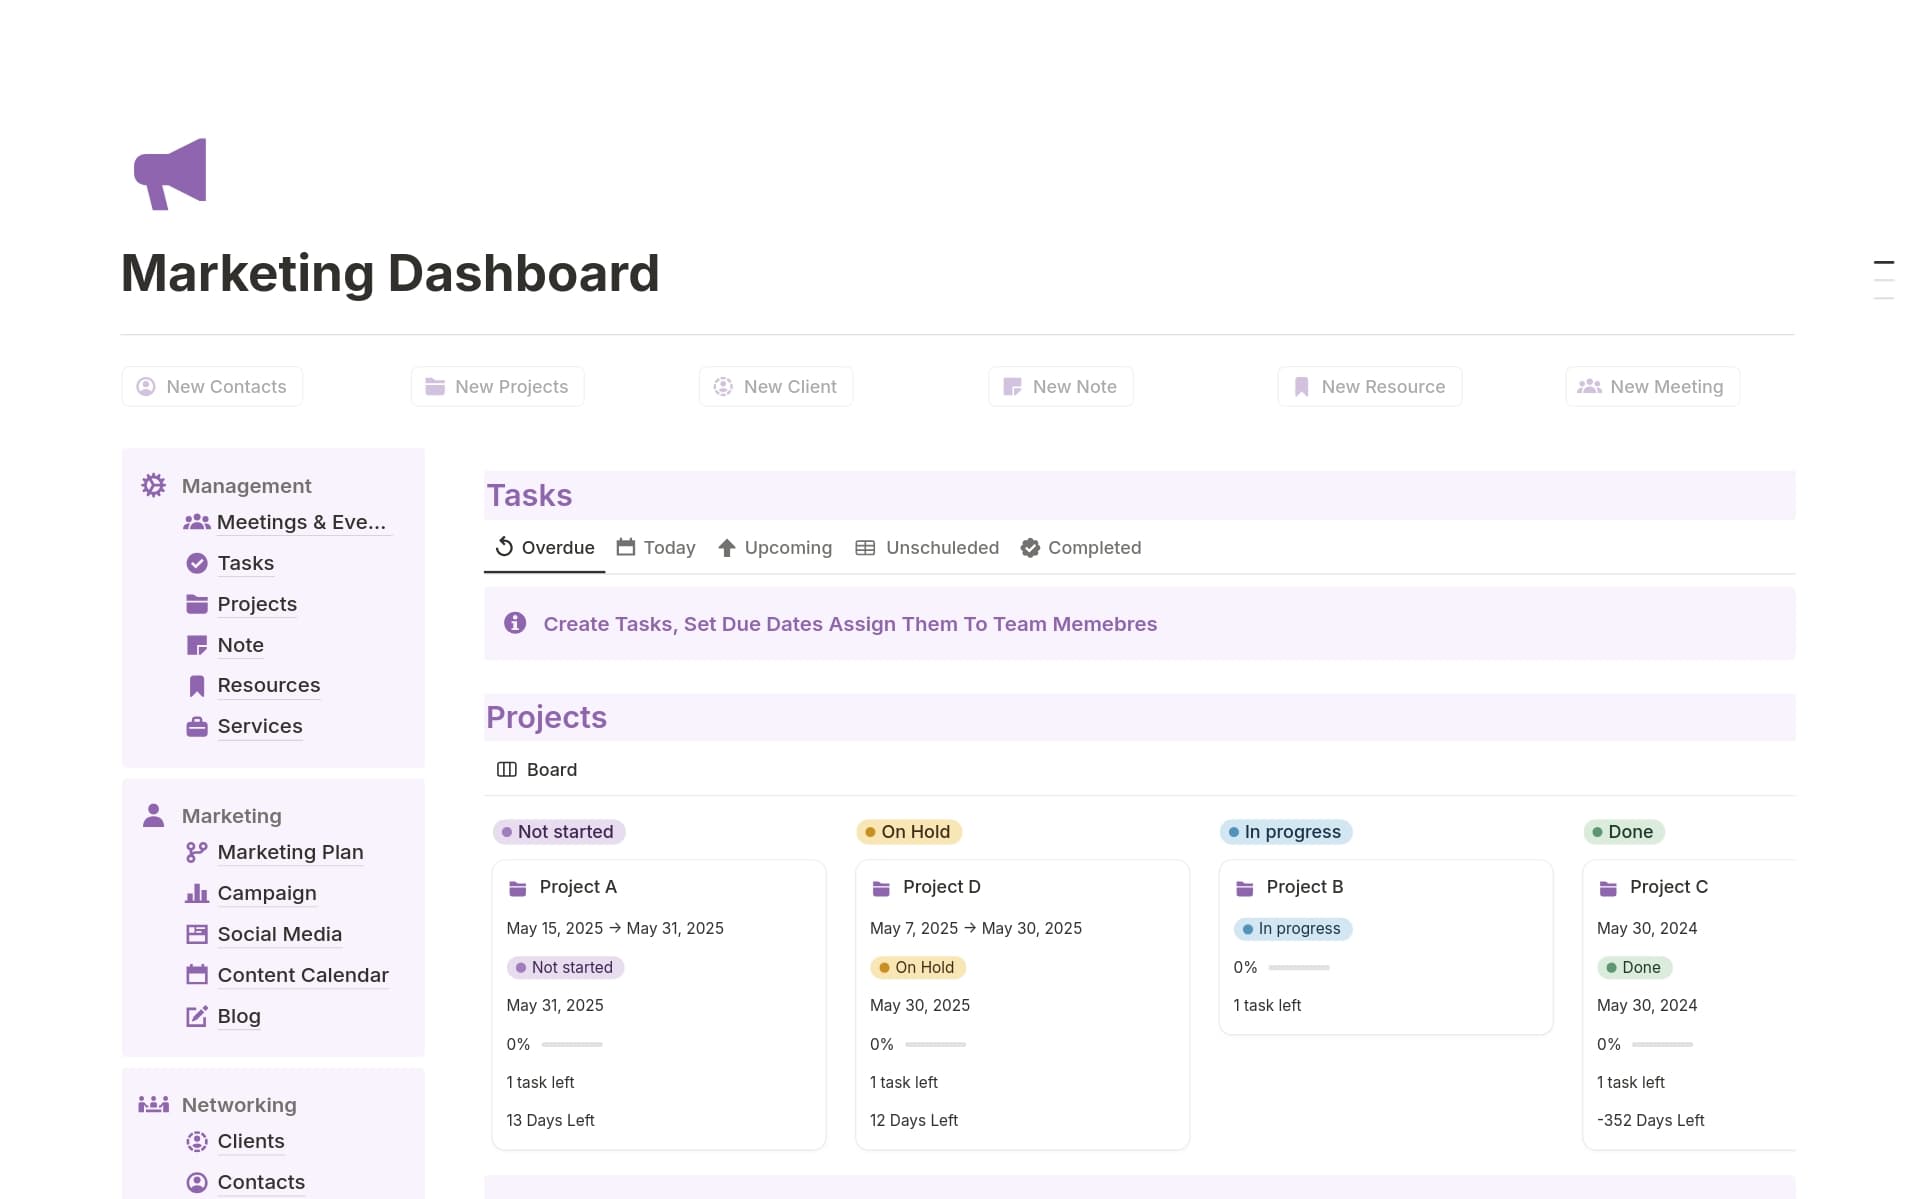The width and height of the screenshot is (1920, 1199).
Task: Click the Marketing person icon in sidebar
Action: point(152,814)
